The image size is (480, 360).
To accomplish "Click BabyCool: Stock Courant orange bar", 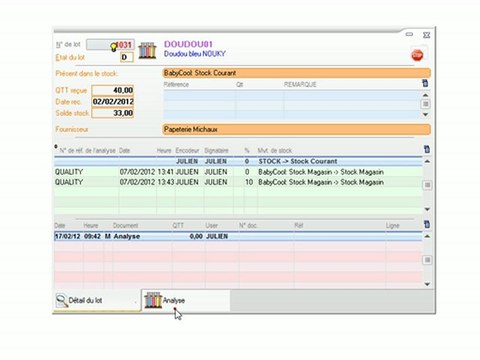I will [x=296, y=73].
